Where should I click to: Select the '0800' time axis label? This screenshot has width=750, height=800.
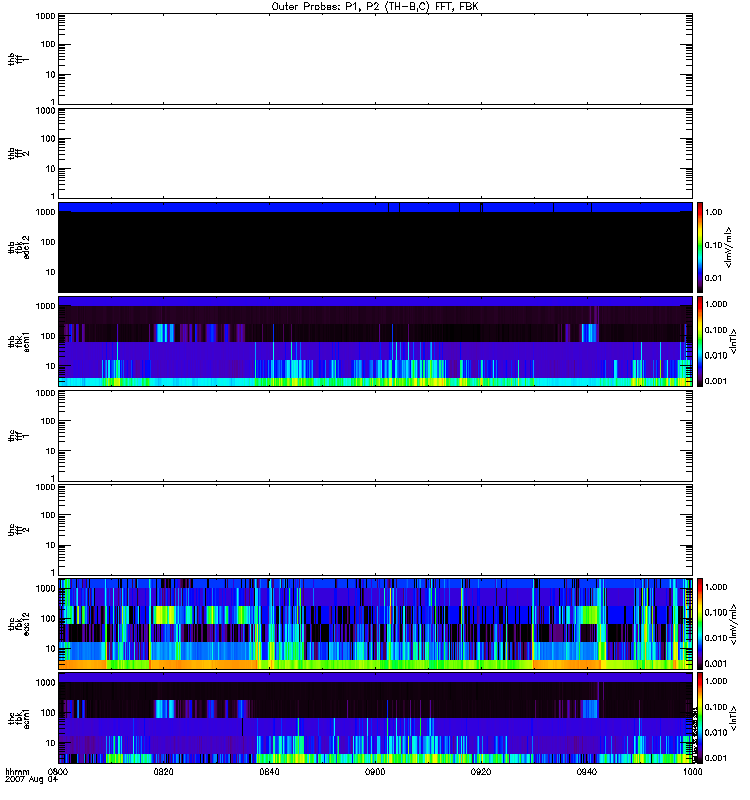click(x=57, y=771)
